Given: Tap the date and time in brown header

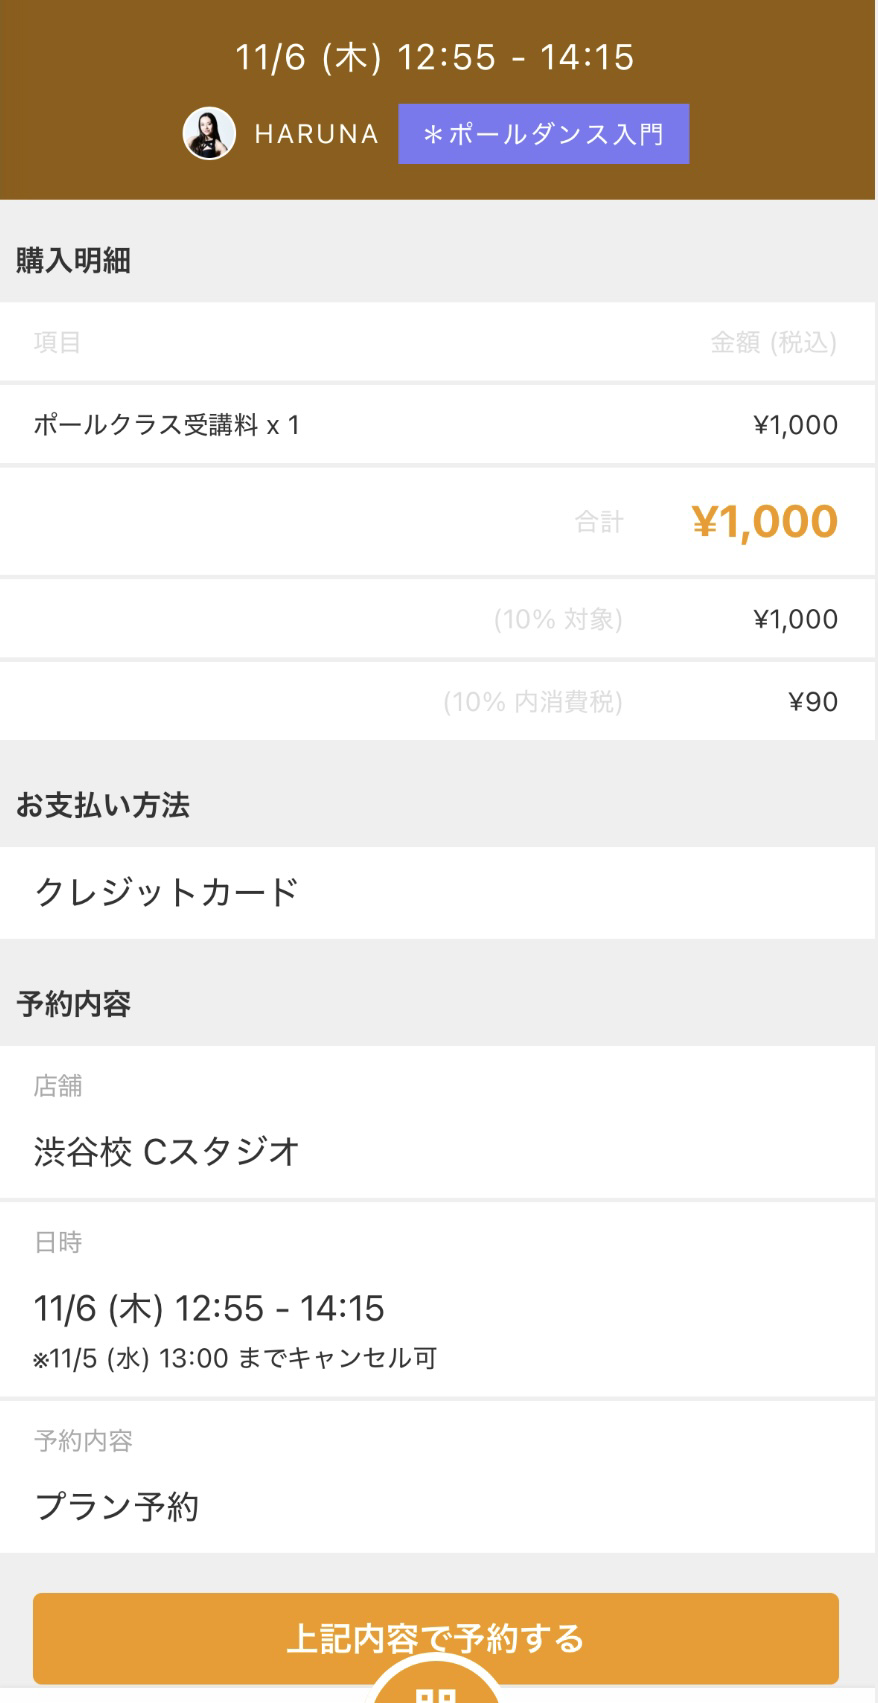Looking at the screenshot, I should (x=435, y=57).
